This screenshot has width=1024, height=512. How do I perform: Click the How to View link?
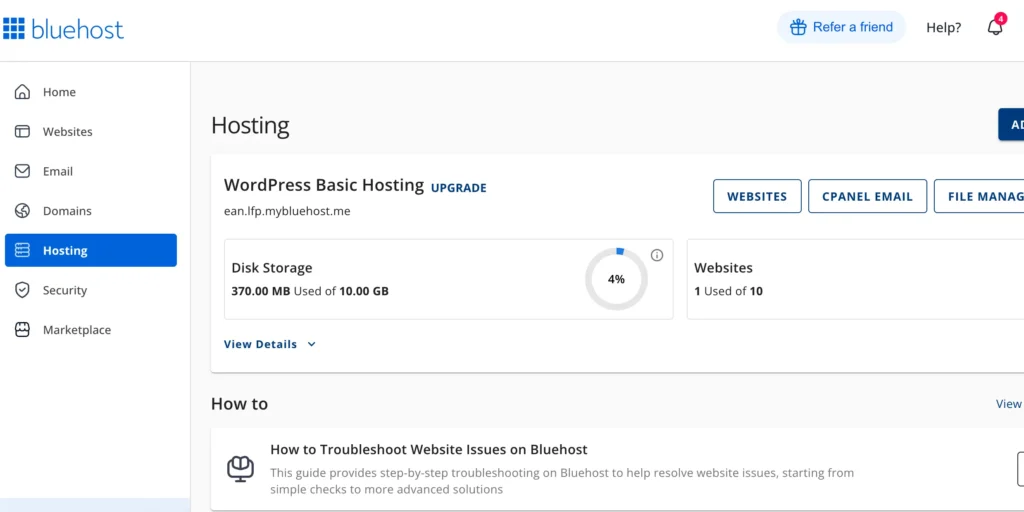click(1009, 404)
